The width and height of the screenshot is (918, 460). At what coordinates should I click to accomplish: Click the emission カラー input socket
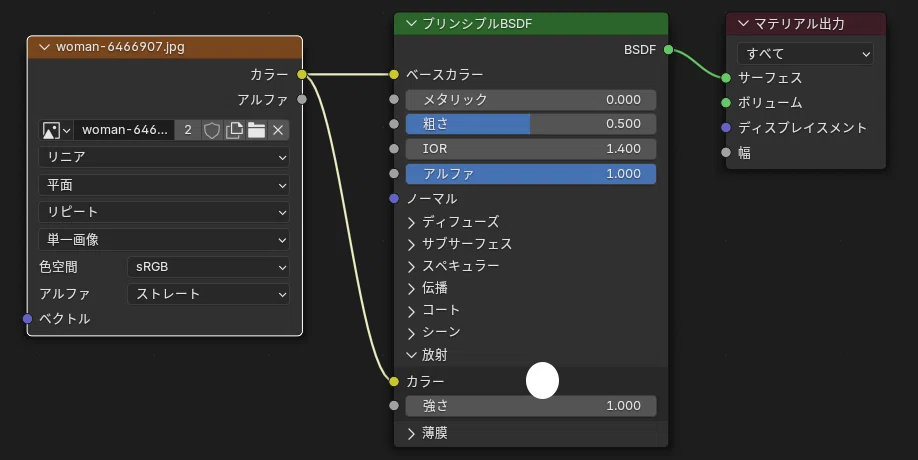click(394, 381)
